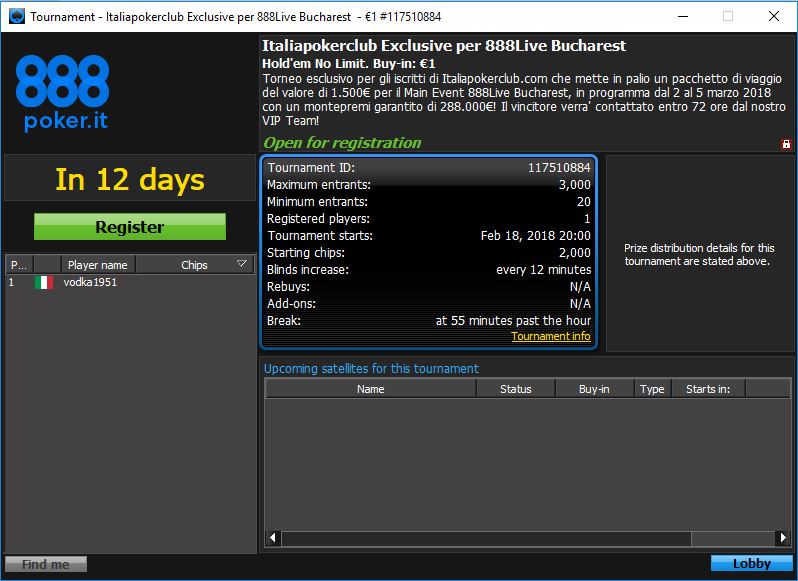798x581 pixels.
Task: Click Tournament starts date Feb 18, 2018 20:00
Action: [x=535, y=236]
